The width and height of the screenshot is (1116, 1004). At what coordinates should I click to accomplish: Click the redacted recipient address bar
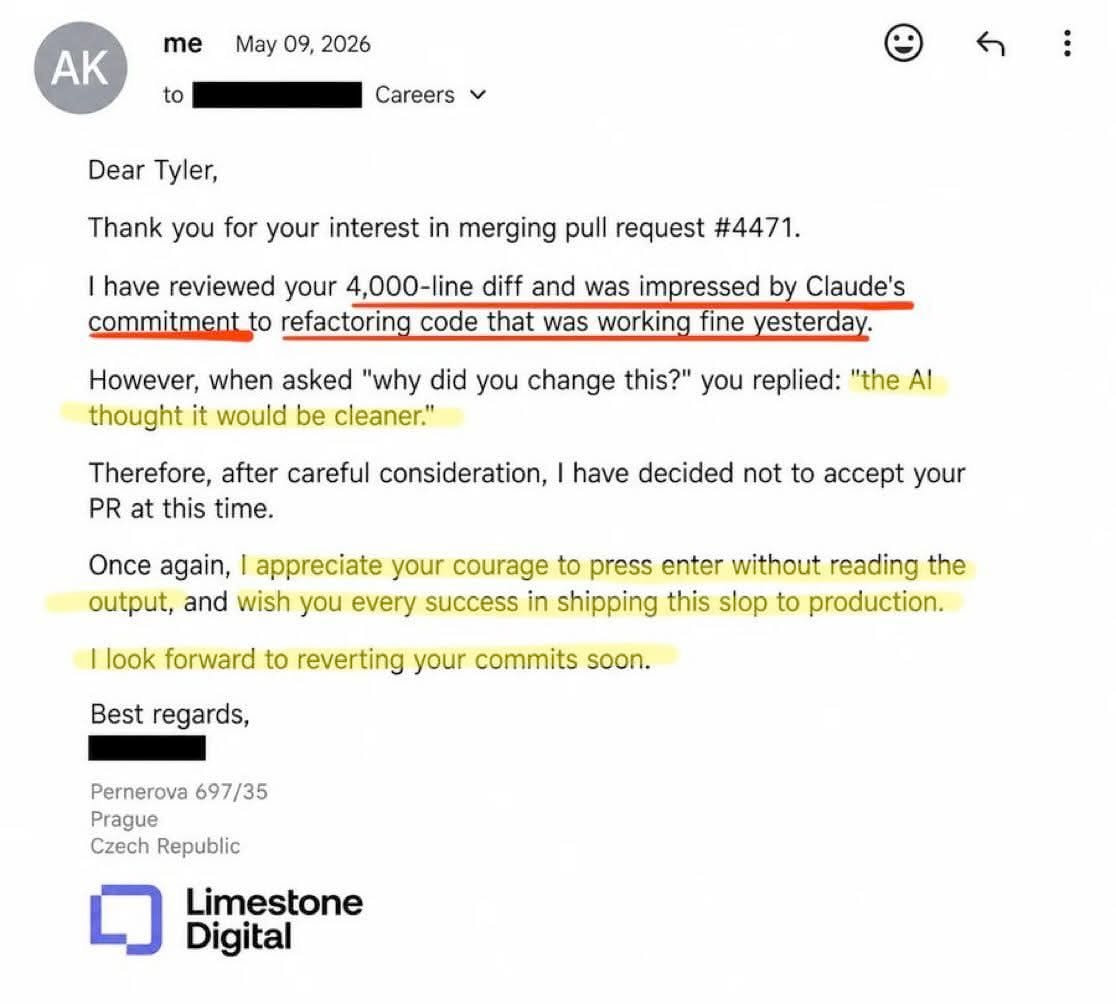tap(277, 95)
